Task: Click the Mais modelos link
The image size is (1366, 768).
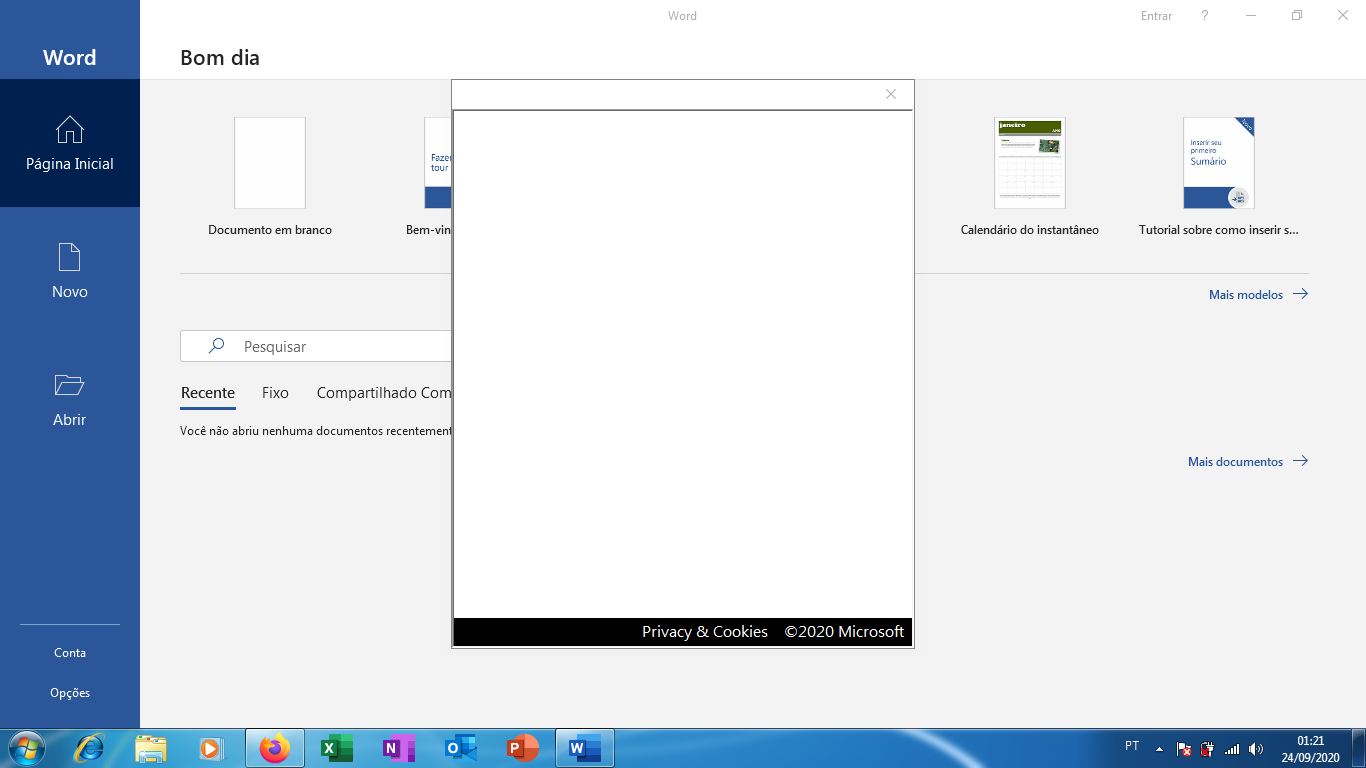Action: click(x=1245, y=295)
